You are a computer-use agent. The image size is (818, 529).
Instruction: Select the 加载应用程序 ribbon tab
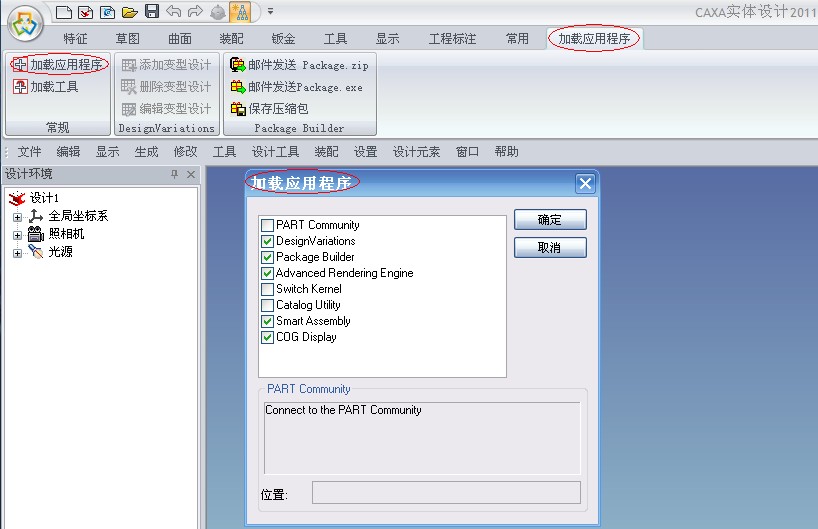[594, 39]
